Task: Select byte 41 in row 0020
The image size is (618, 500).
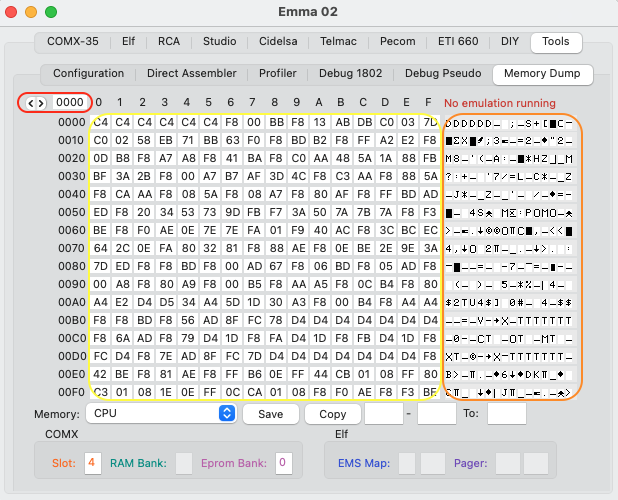Action: click(232, 158)
